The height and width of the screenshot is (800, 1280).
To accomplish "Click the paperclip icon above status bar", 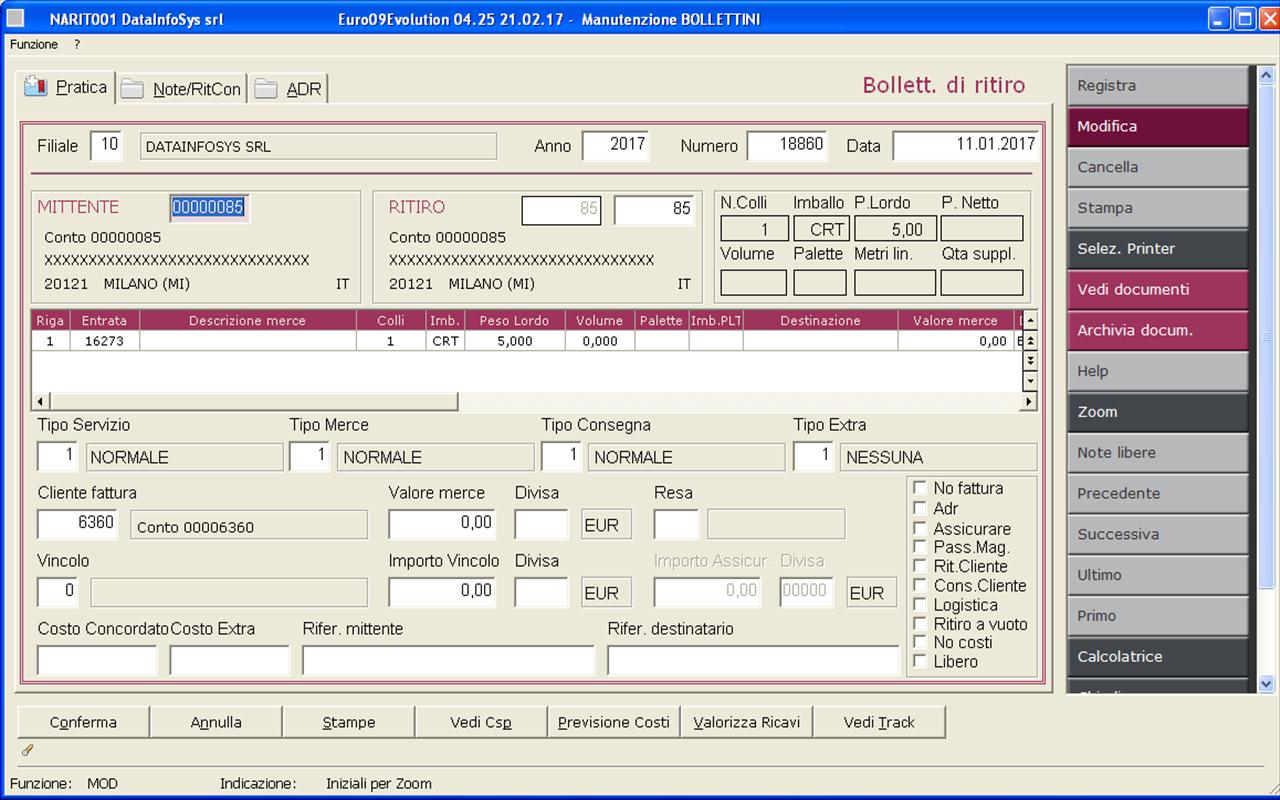I will point(27,749).
